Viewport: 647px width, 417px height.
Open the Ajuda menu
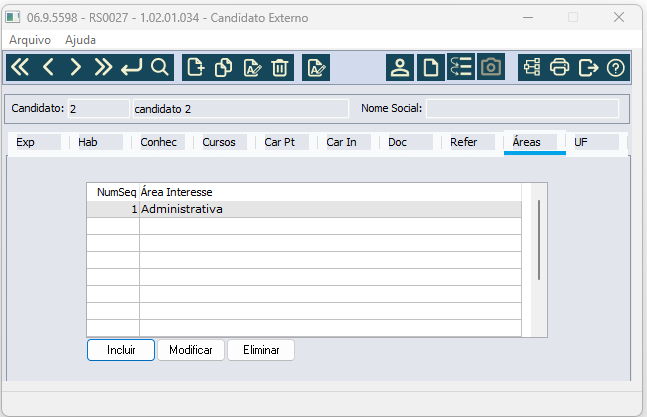(80, 40)
